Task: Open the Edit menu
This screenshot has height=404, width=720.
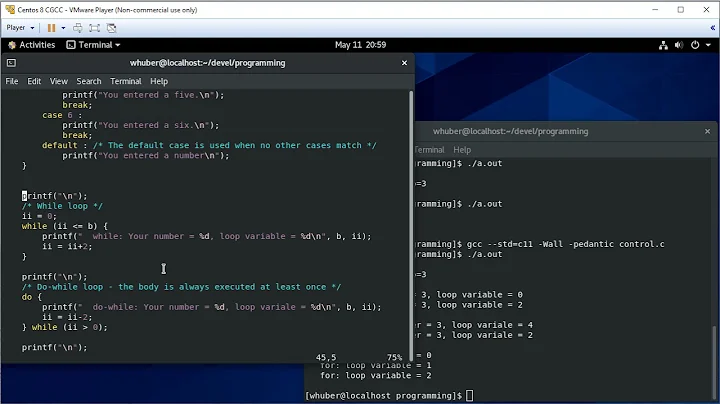Action: (x=34, y=81)
